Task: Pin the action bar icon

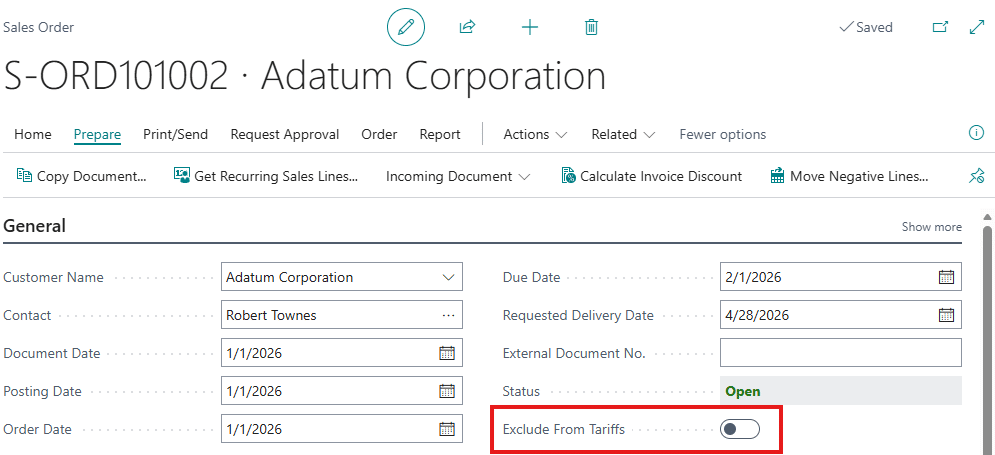Action: tap(976, 176)
